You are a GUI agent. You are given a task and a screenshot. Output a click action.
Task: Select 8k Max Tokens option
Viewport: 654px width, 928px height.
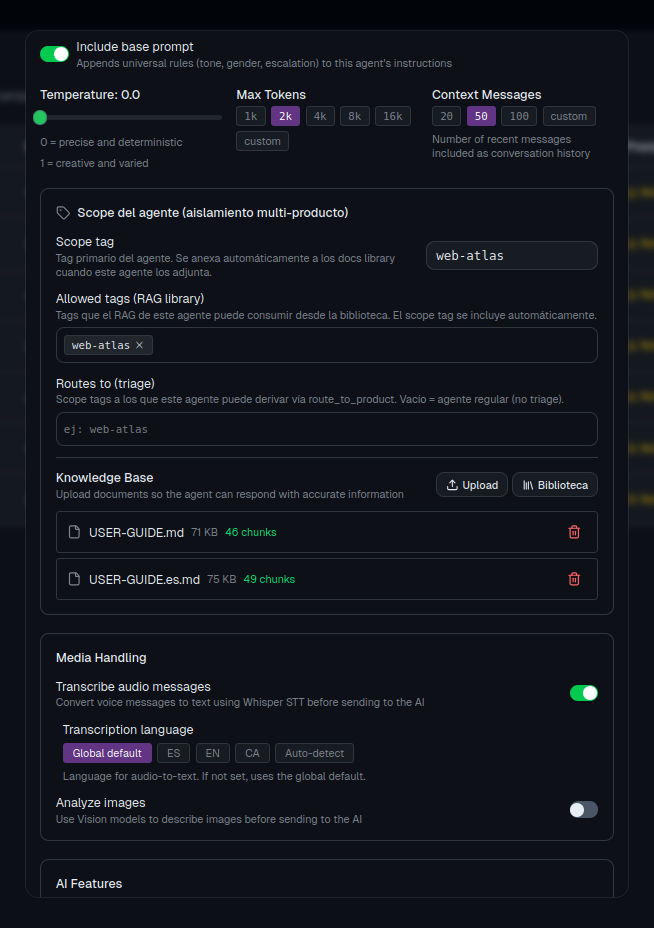pyautogui.click(x=355, y=116)
